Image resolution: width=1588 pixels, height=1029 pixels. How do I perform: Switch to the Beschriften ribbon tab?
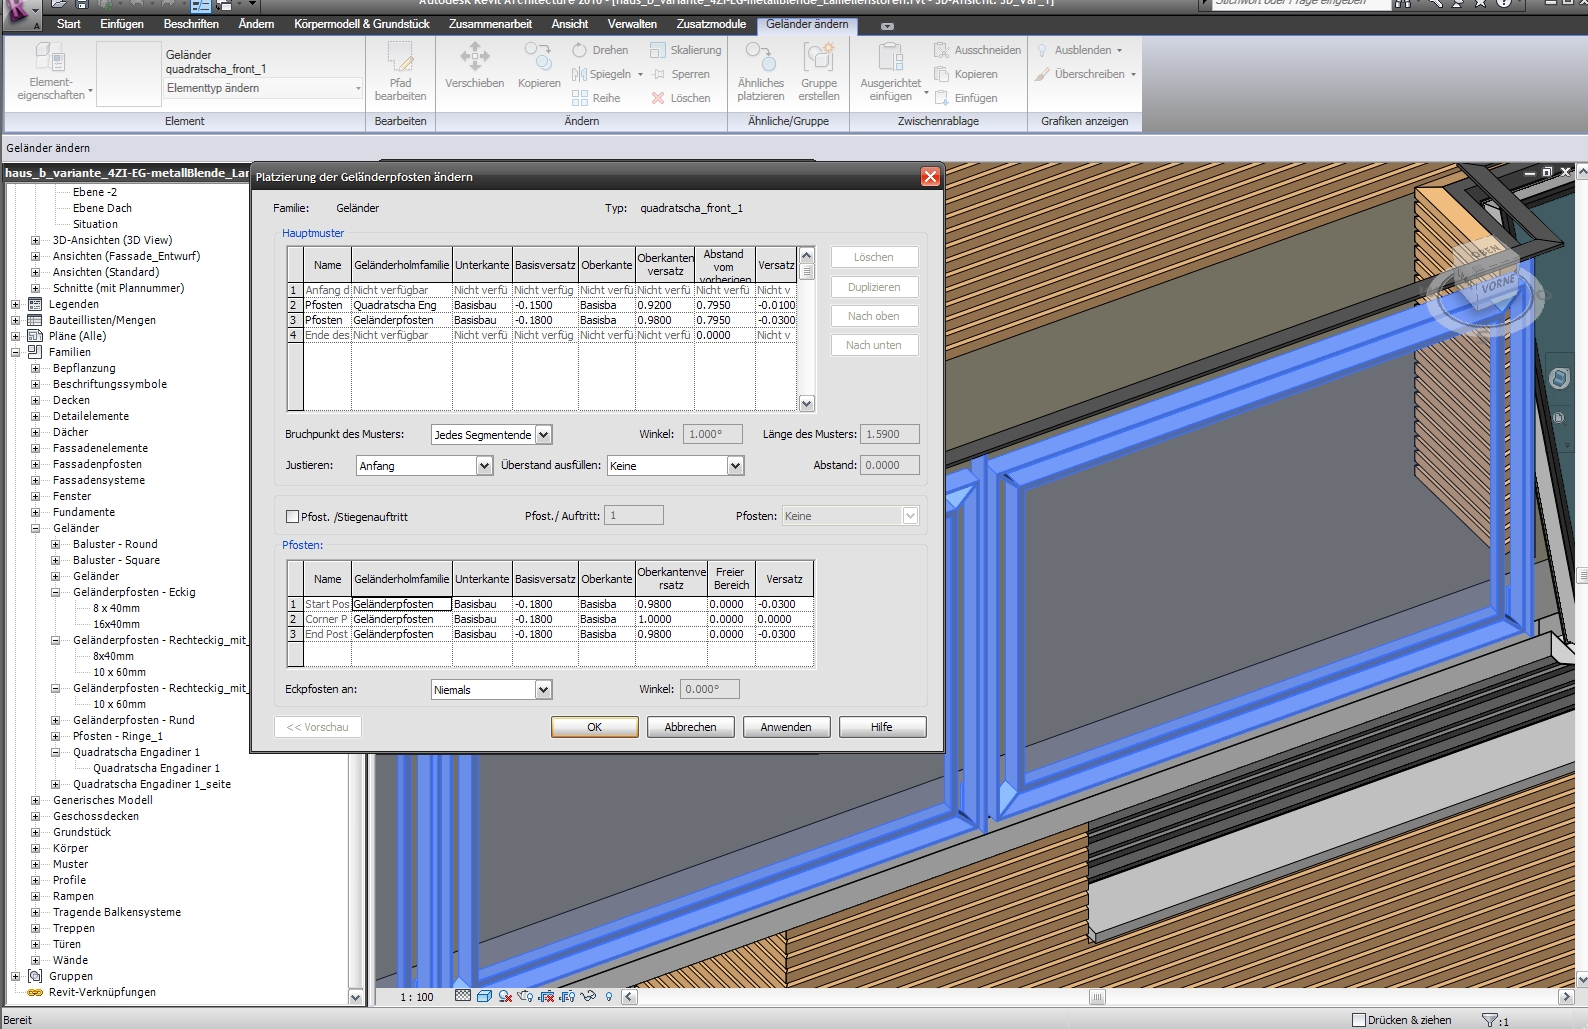[191, 24]
